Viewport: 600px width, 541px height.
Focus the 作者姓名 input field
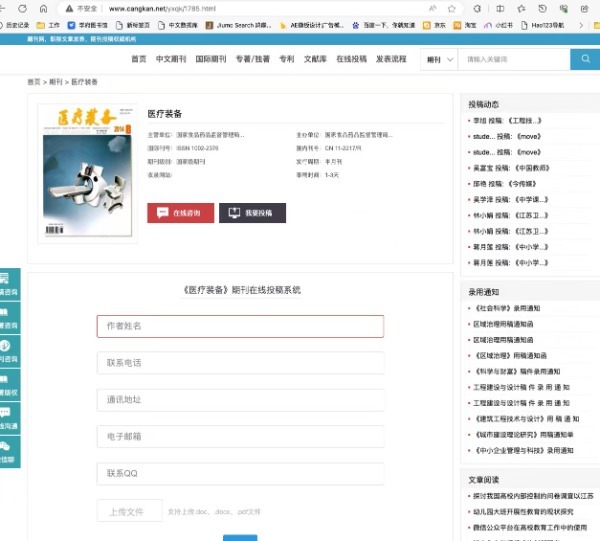[240, 326]
